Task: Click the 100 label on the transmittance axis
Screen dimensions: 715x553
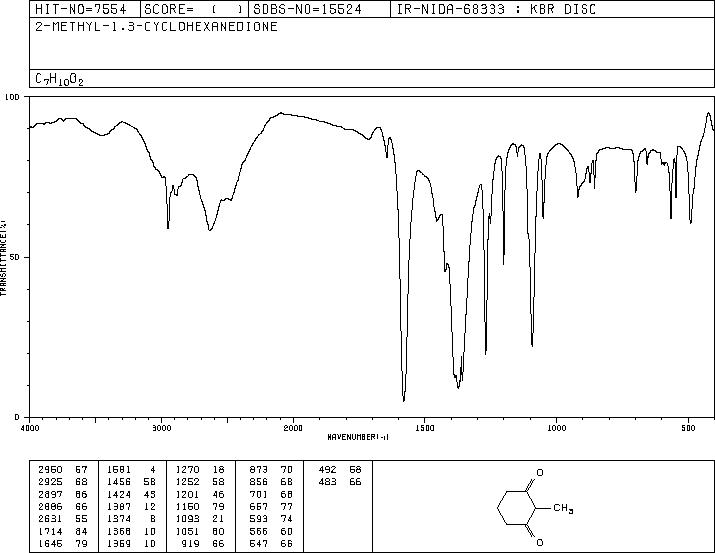Action: tap(12, 97)
